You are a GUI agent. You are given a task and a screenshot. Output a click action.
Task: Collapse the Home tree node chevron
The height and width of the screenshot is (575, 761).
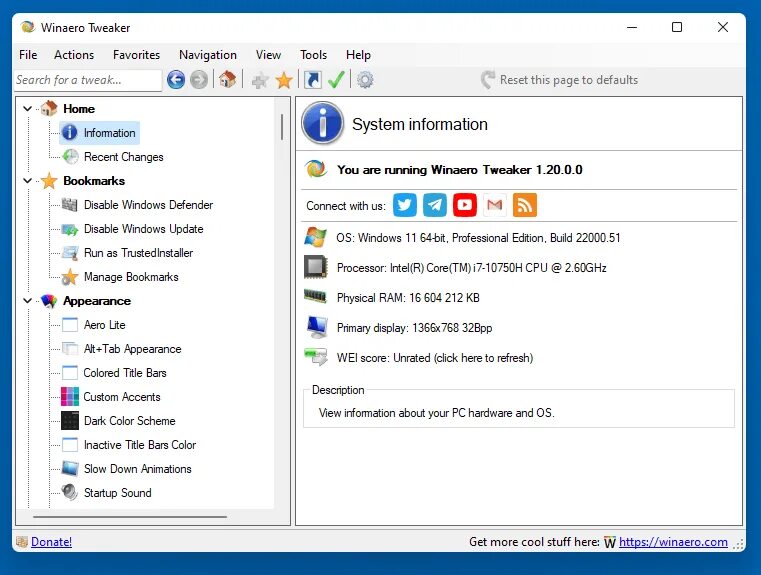[x=28, y=109]
